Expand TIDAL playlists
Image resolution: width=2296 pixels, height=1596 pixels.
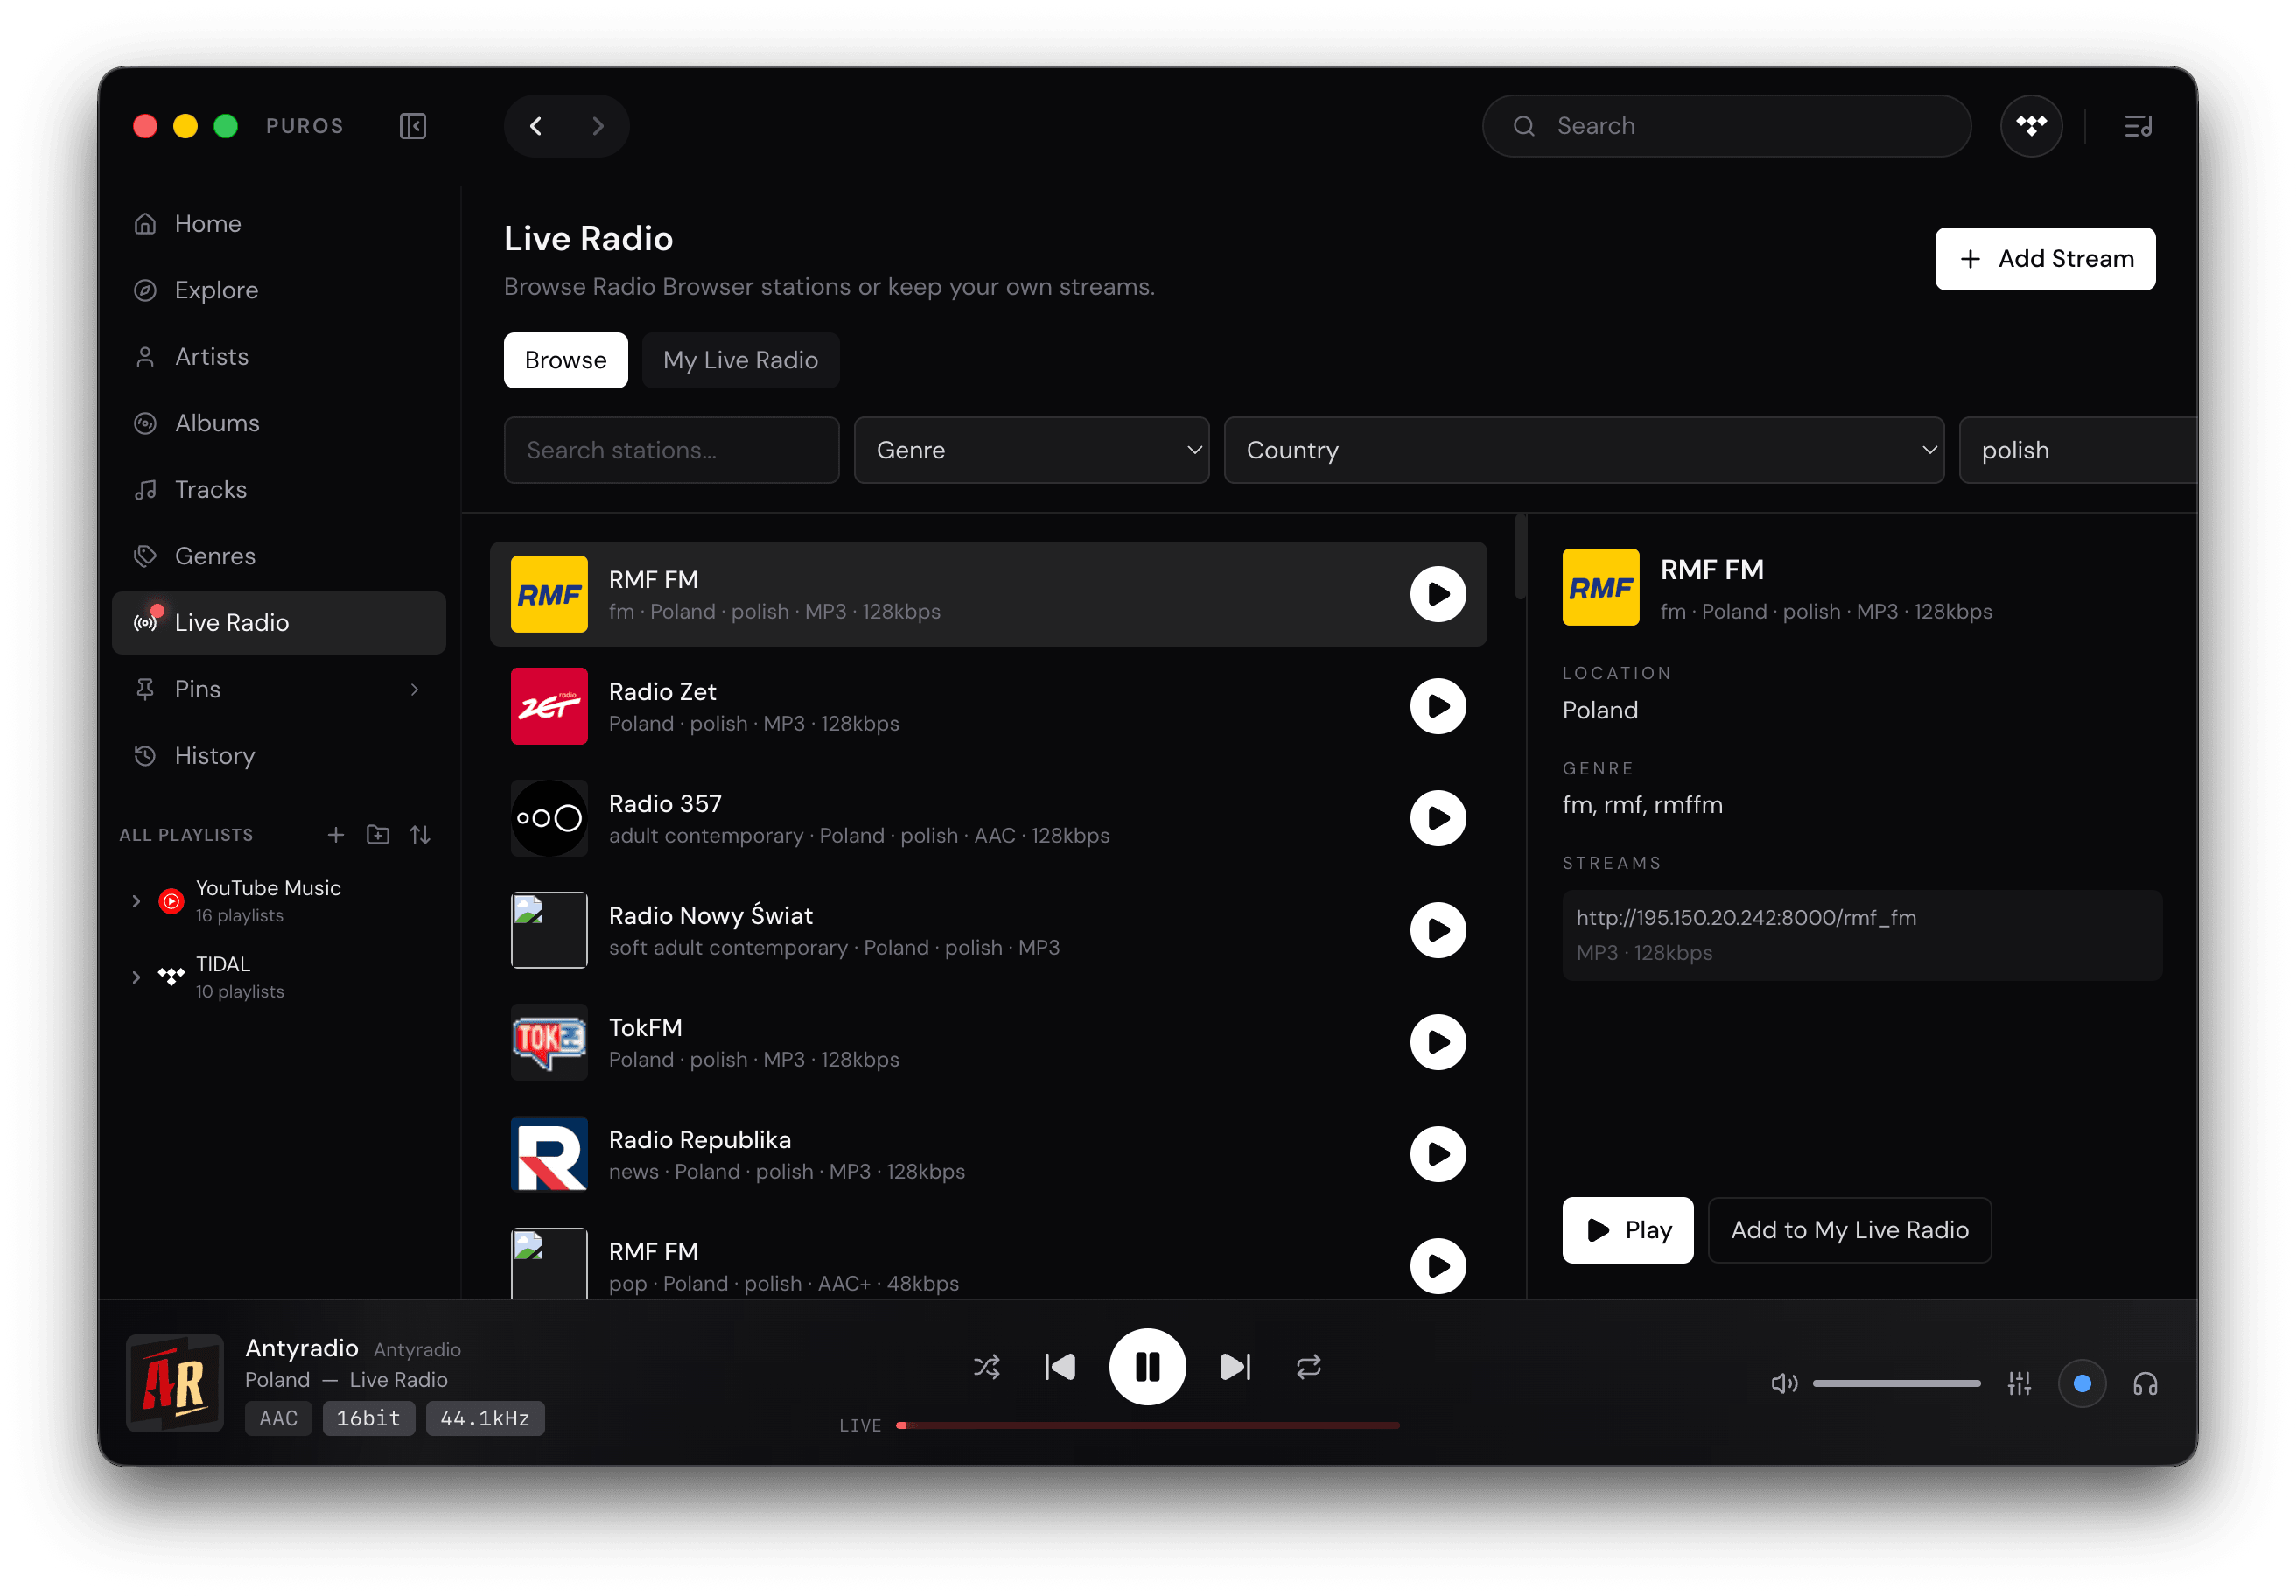coord(136,977)
